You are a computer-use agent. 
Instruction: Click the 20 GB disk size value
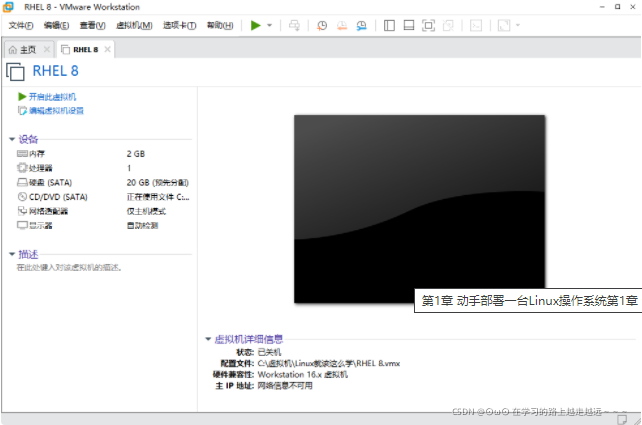158,182
